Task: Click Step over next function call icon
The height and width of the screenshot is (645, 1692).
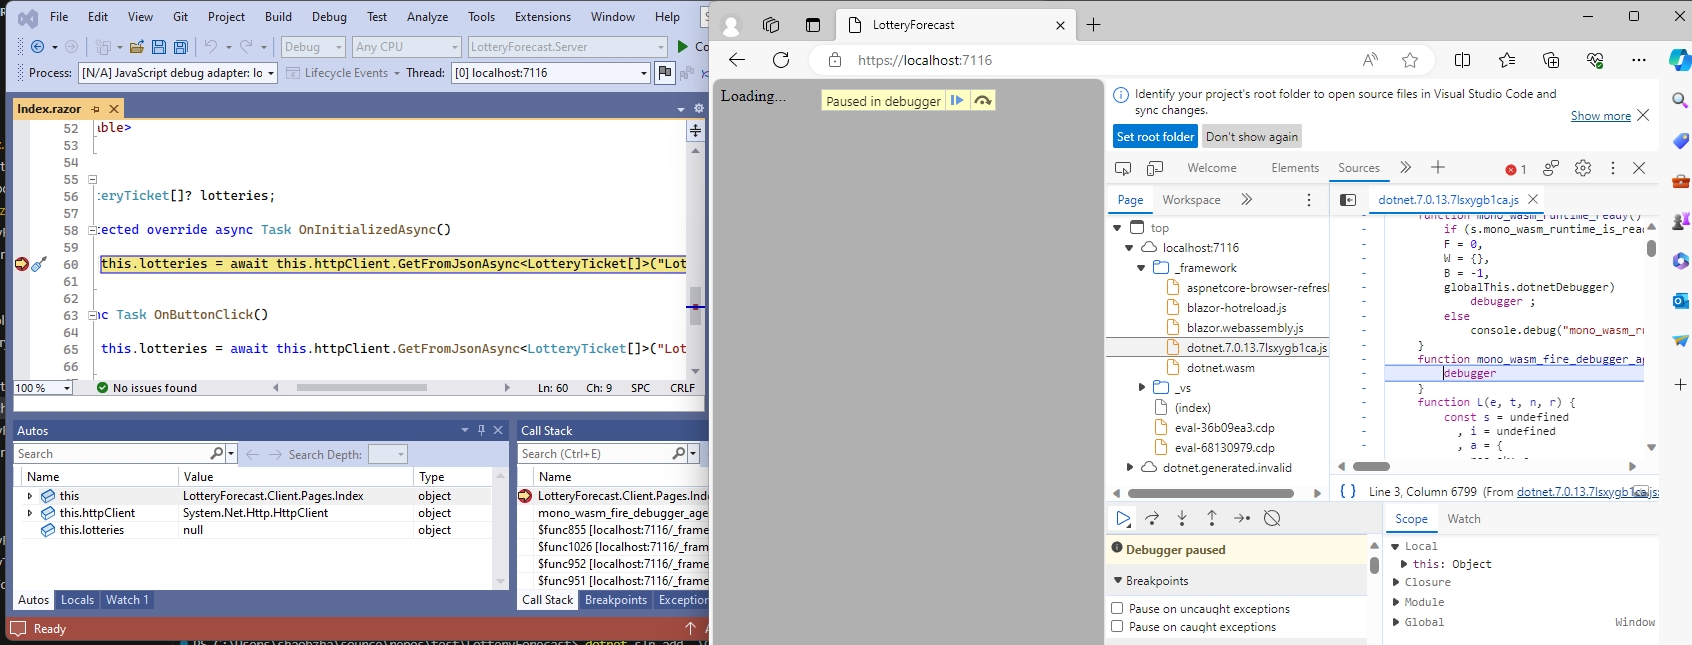Action: (1152, 518)
